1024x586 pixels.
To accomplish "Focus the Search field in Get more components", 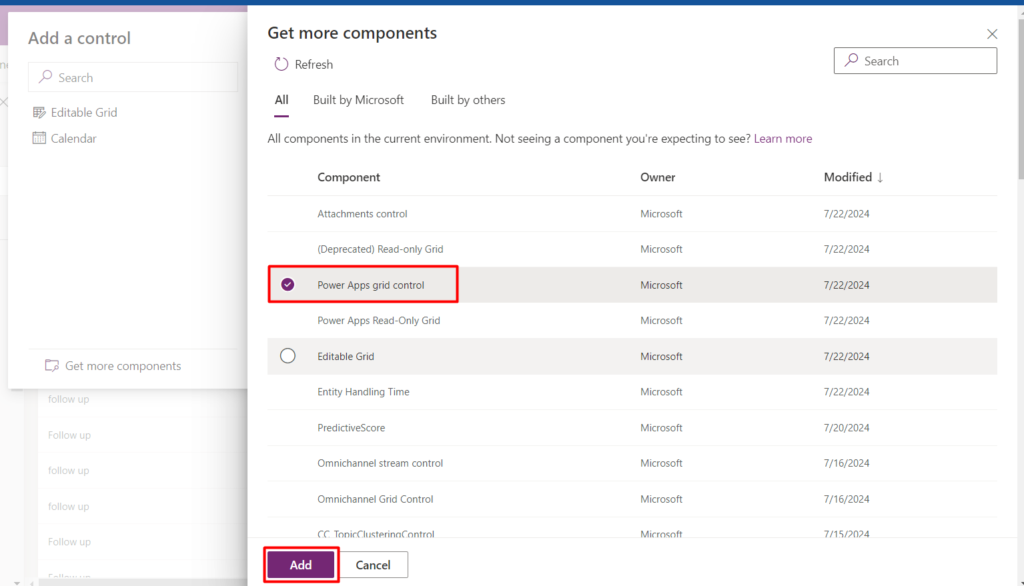I will [x=915, y=61].
